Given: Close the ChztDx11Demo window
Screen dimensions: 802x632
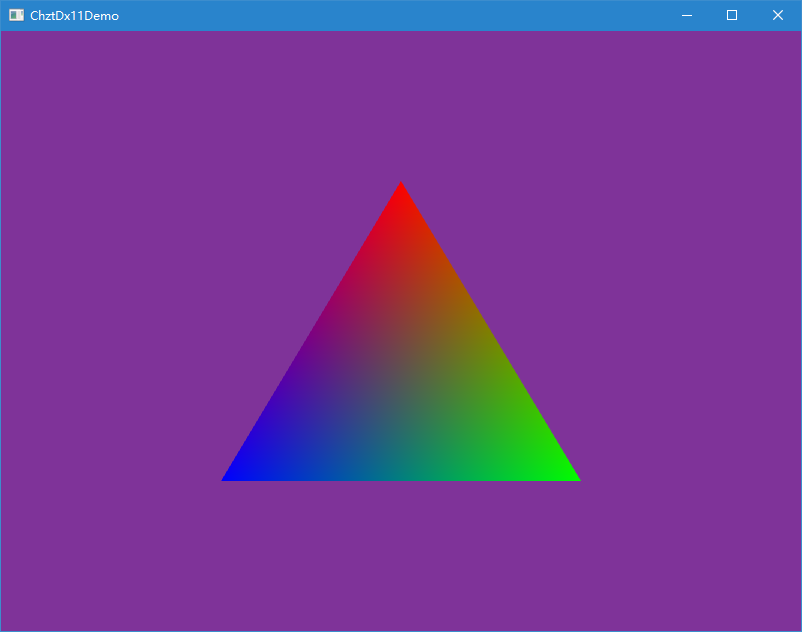Looking at the screenshot, I should [x=778, y=15].
